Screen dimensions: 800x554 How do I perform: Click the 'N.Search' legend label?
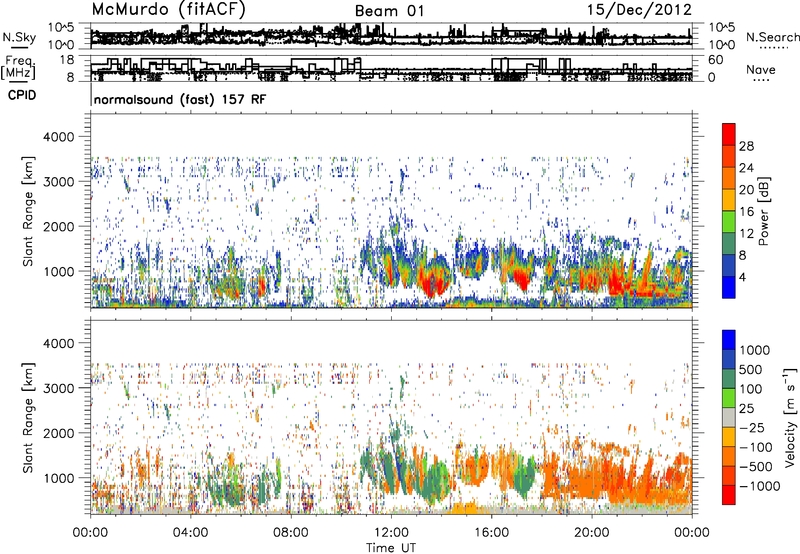point(772,37)
